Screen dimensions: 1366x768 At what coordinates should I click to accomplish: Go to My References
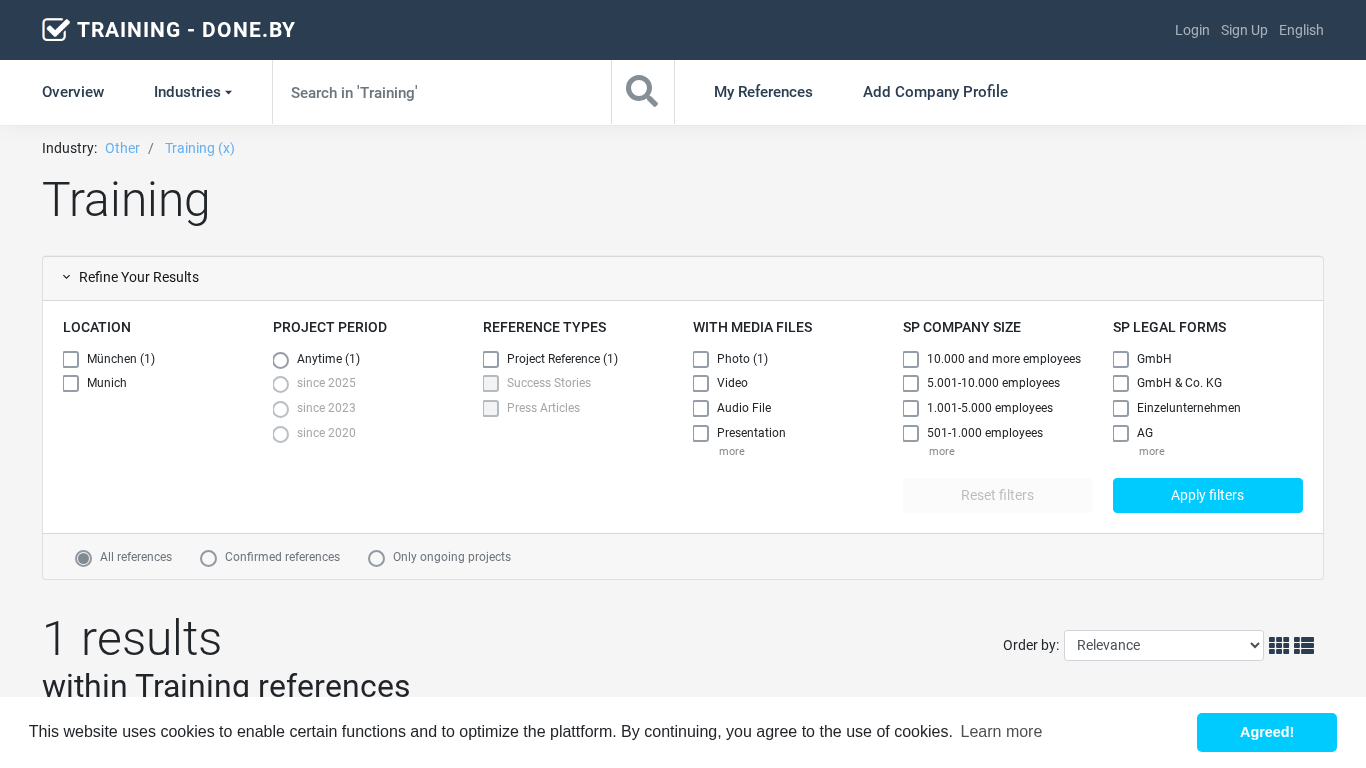tap(763, 92)
